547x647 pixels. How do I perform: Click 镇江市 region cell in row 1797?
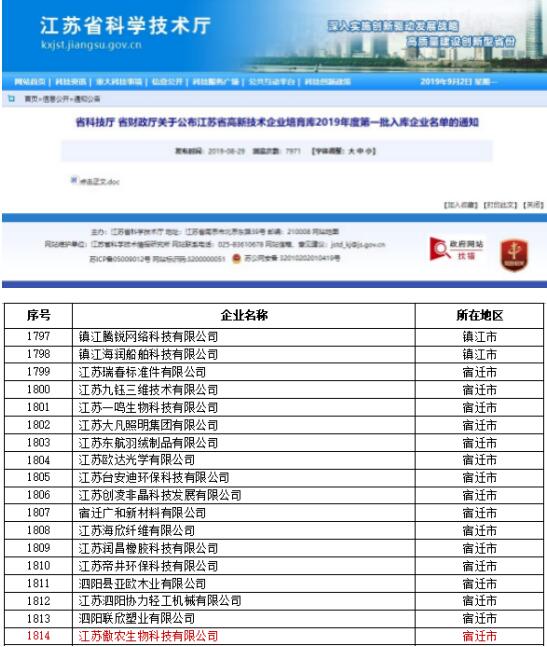click(479, 337)
